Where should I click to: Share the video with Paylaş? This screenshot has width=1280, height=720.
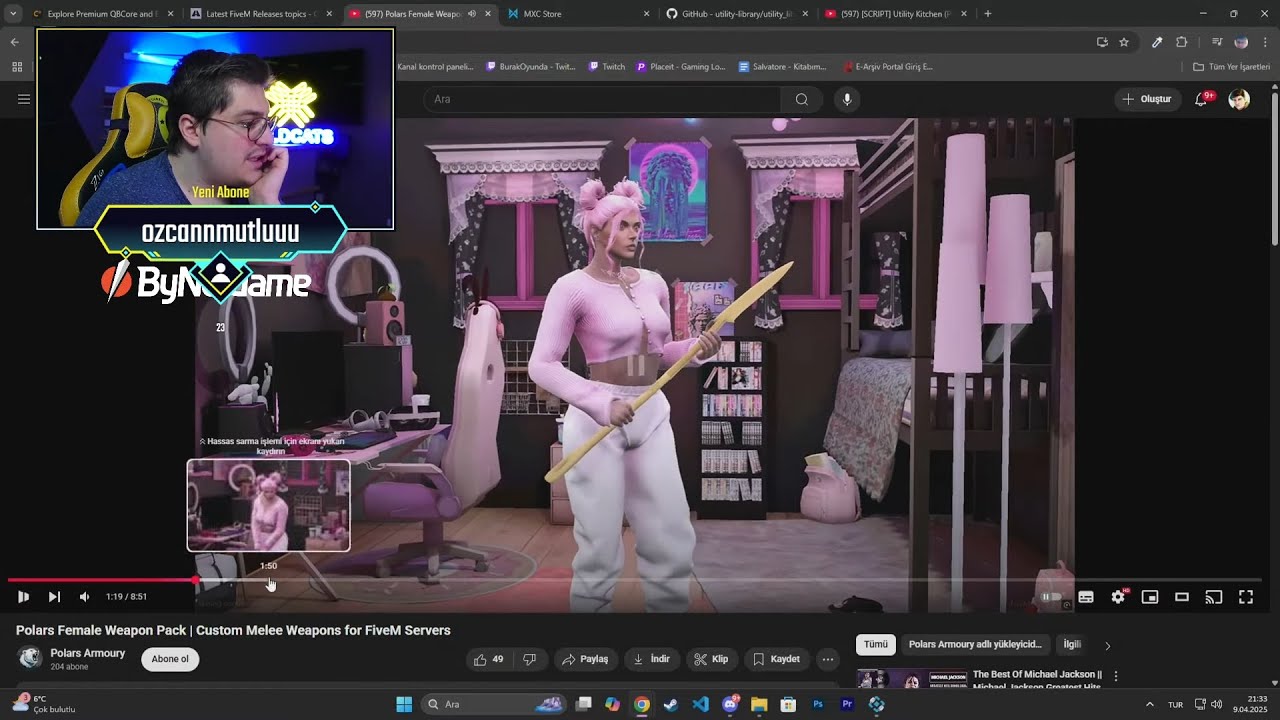[585, 659]
